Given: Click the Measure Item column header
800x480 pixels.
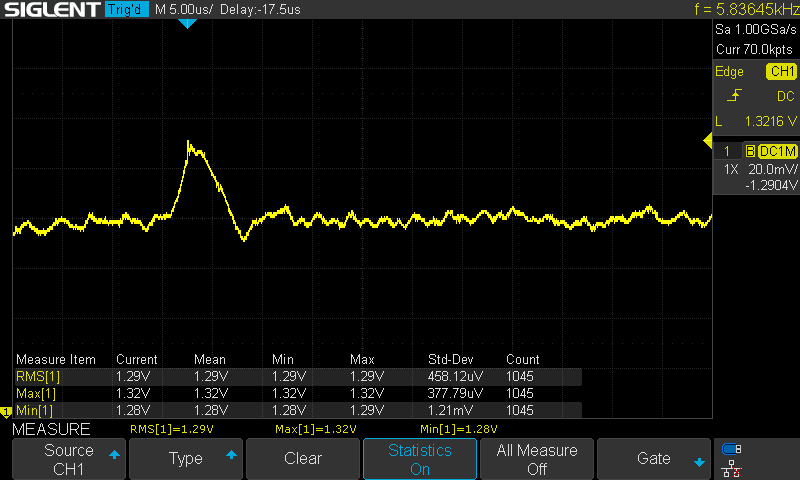Looking at the screenshot, I should pyautogui.click(x=56, y=359).
